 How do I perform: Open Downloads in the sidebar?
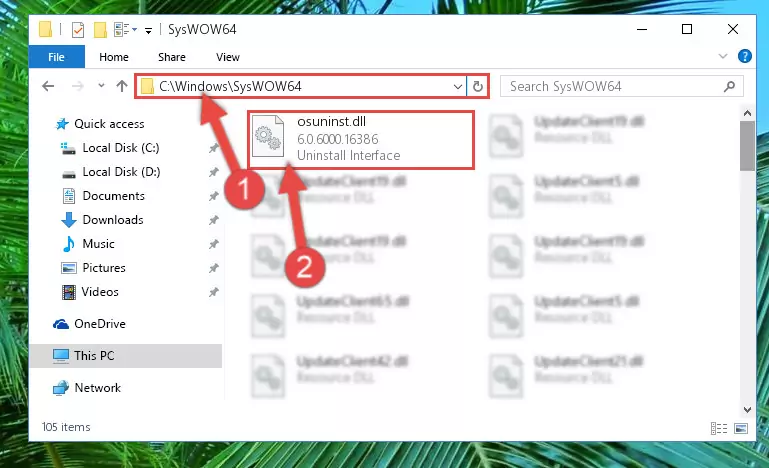113,220
